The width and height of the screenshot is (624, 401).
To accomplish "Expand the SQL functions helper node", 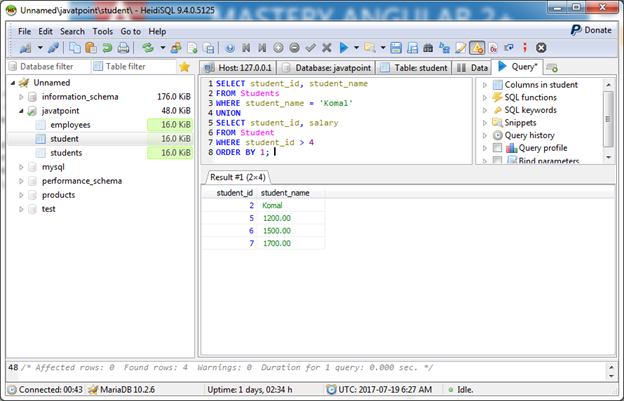I will pos(485,97).
